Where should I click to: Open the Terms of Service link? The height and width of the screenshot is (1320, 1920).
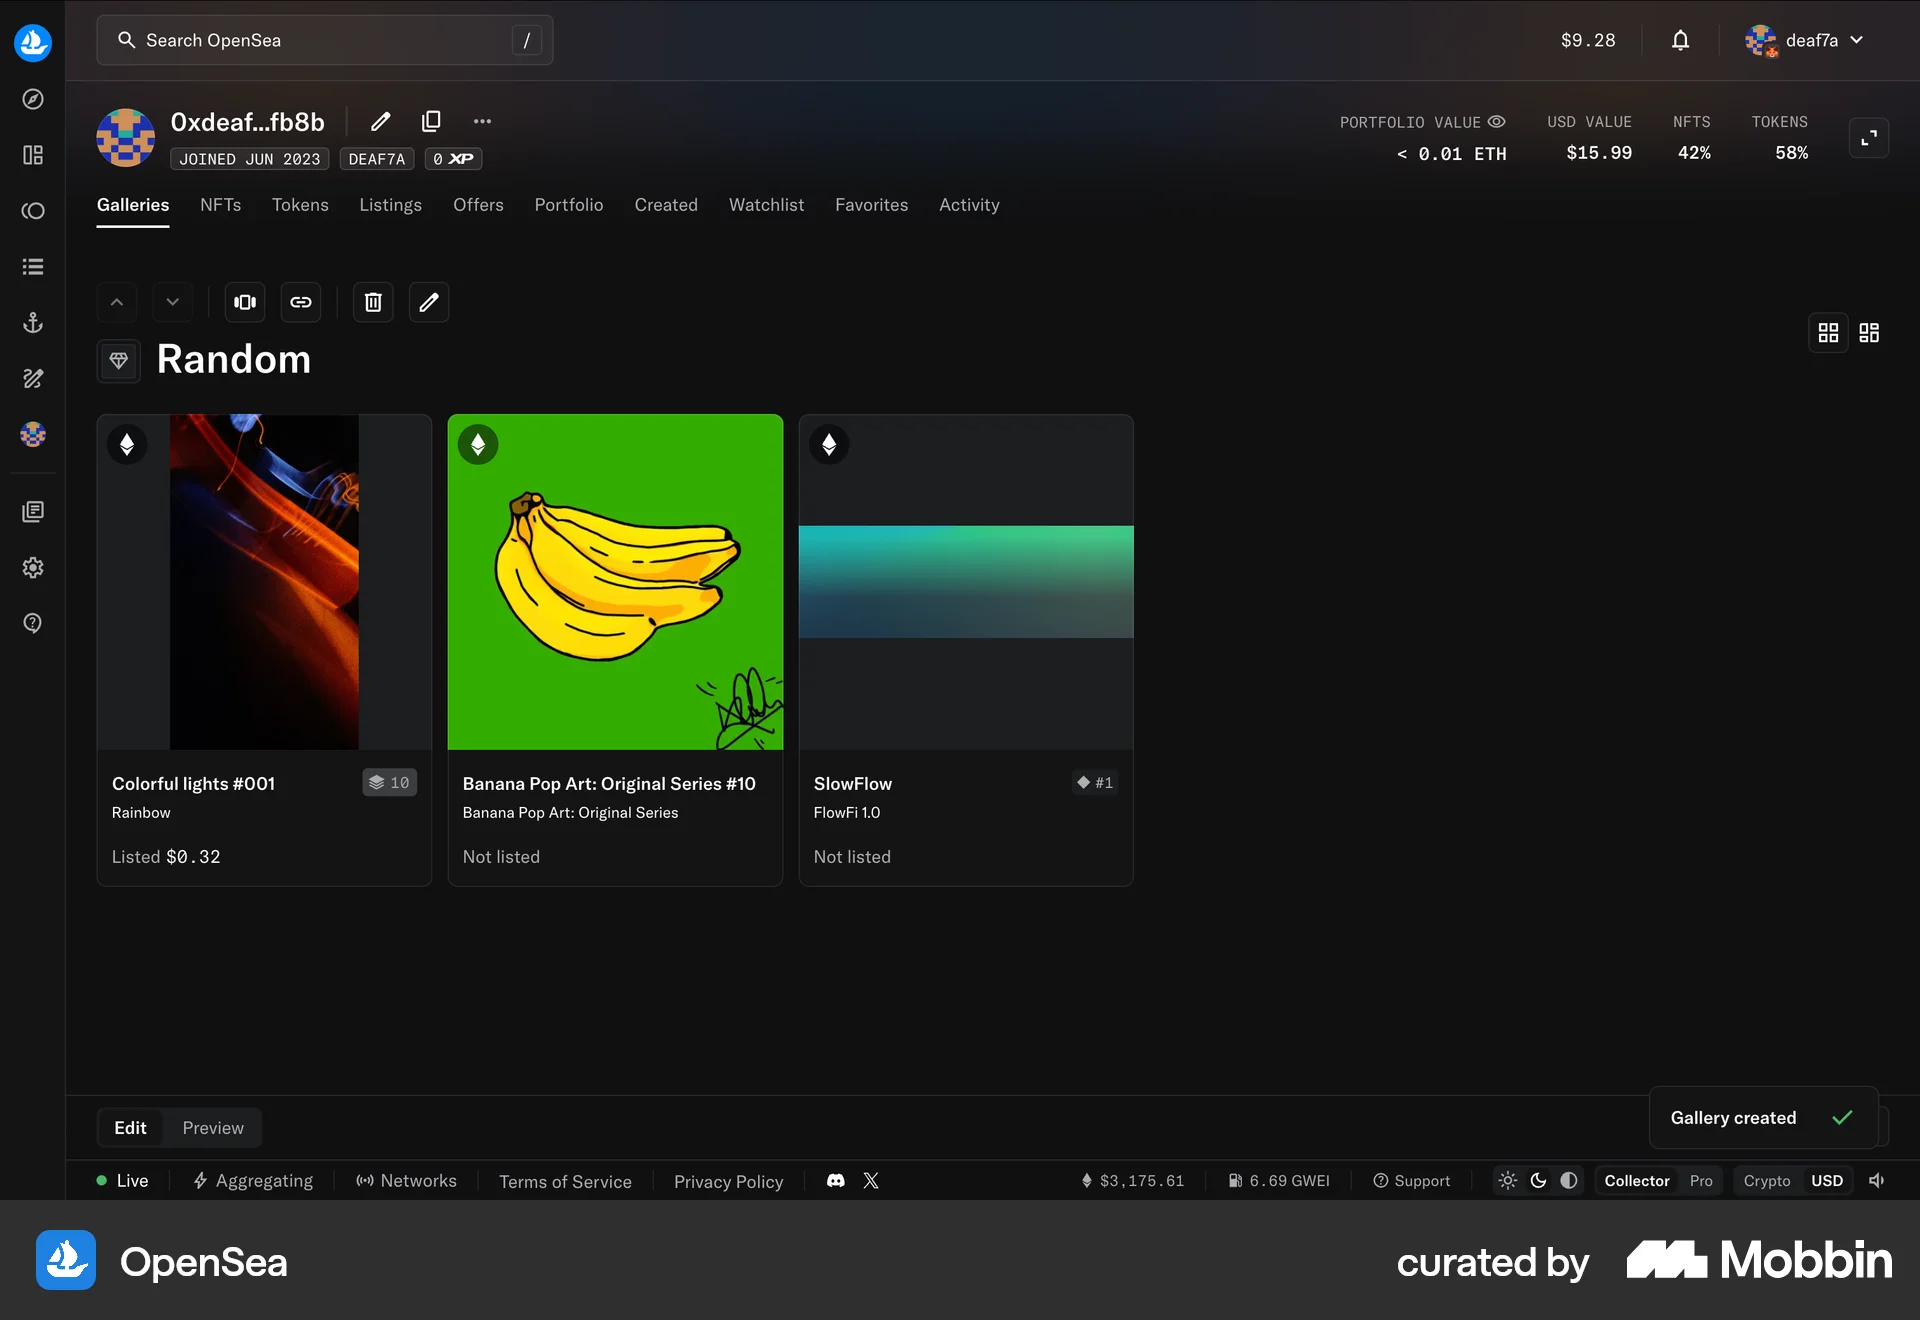click(x=565, y=1181)
